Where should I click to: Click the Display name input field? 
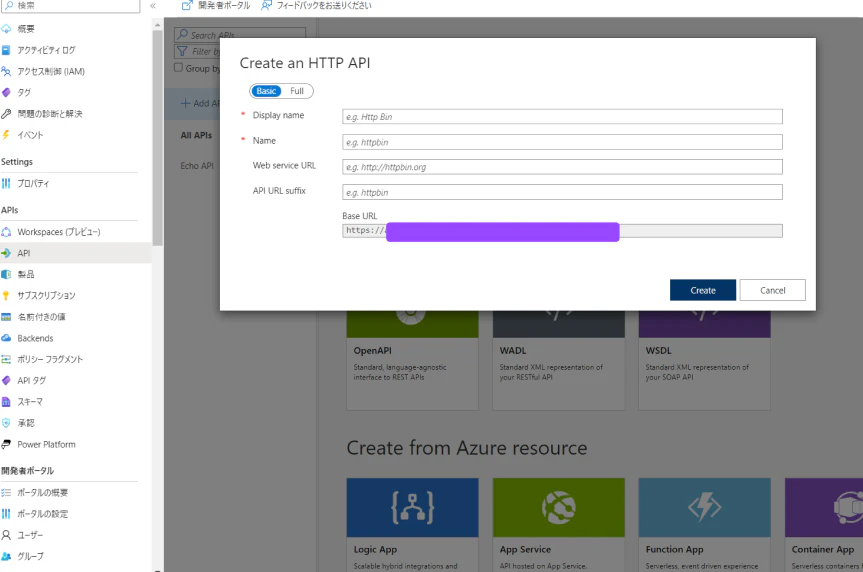pos(562,117)
